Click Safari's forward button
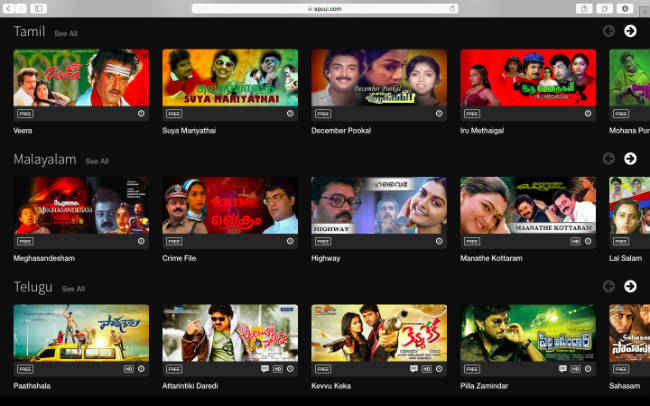The height and width of the screenshot is (406, 650). coord(21,8)
